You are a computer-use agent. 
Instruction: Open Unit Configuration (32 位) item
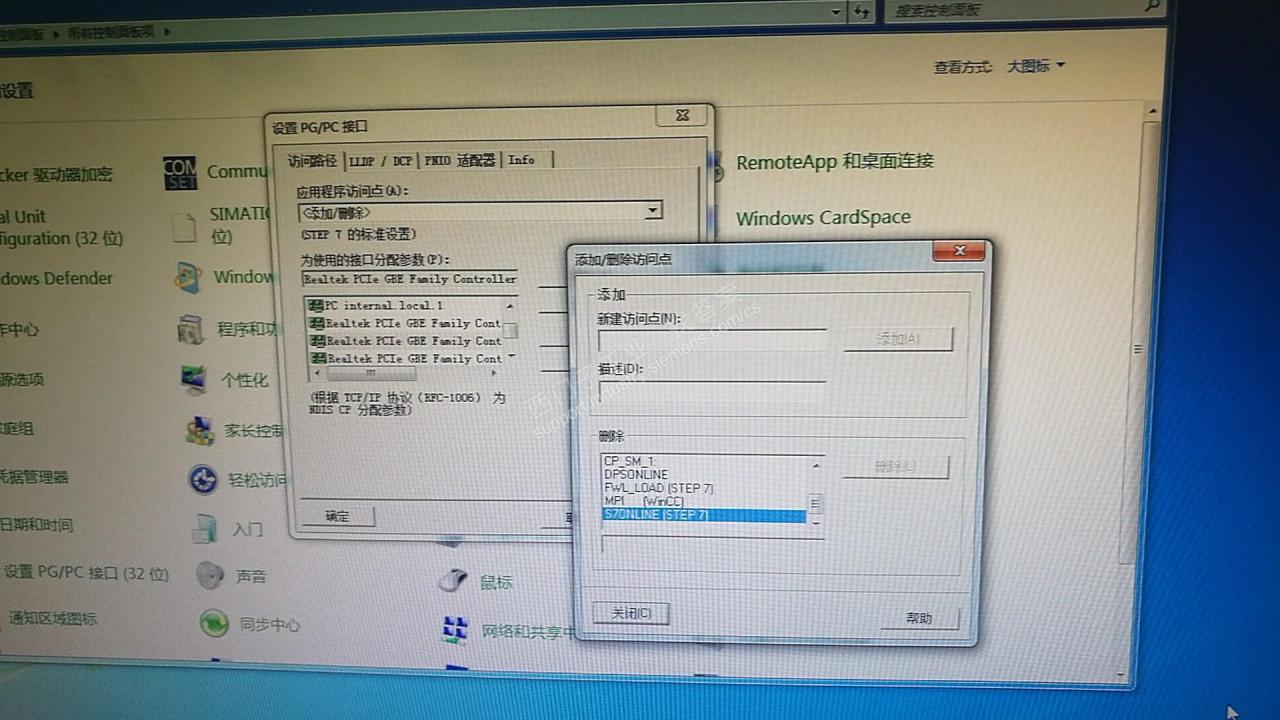point(61,227)
